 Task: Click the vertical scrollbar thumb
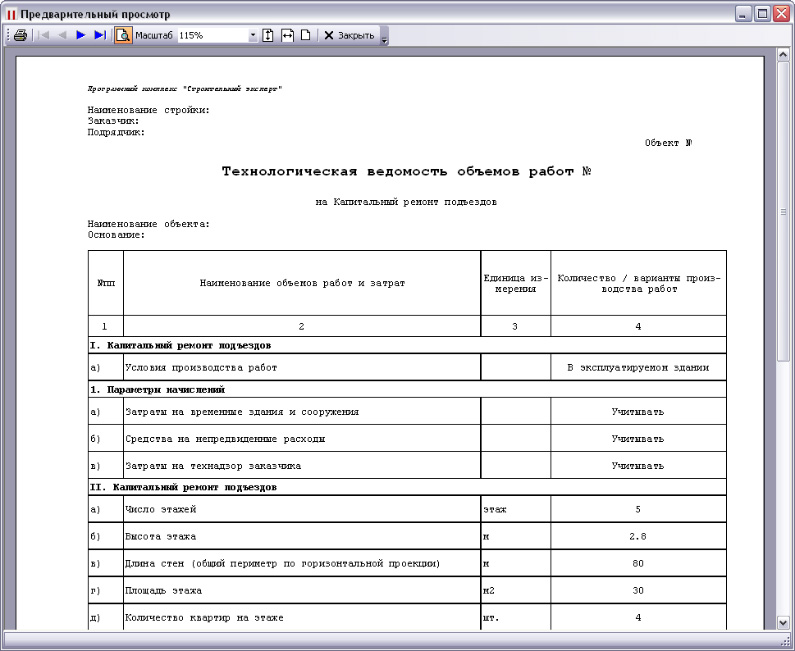[783, 211]
